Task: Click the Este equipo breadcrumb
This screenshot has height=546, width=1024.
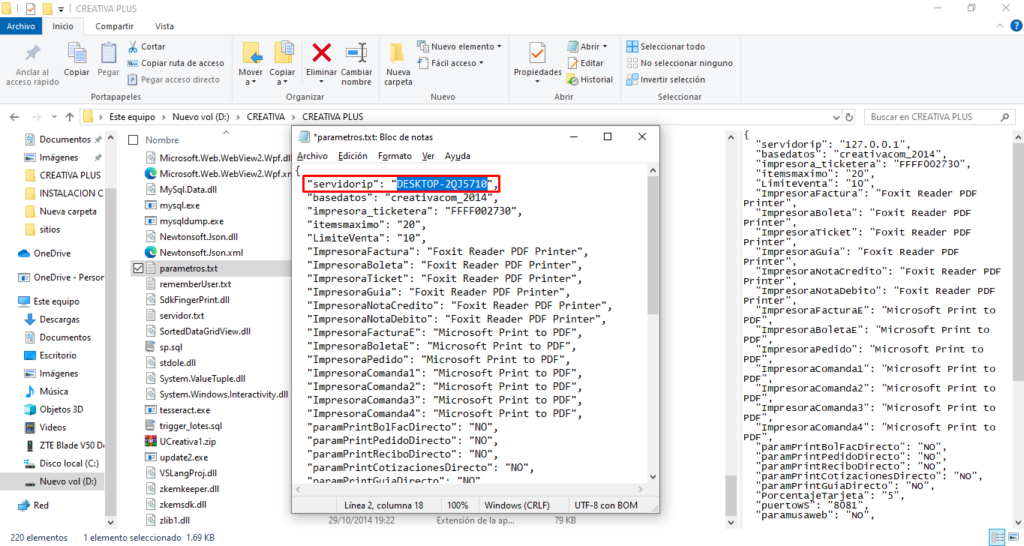Action: click(x=132, y=117)
